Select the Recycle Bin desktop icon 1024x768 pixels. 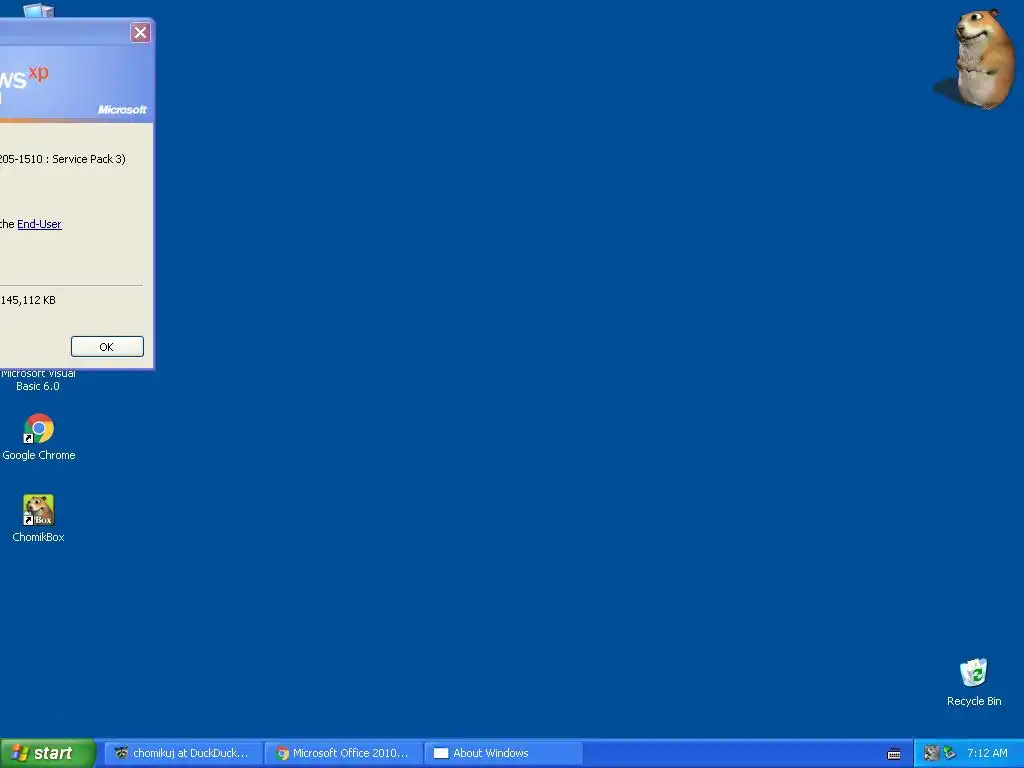[x=974, y=682]
